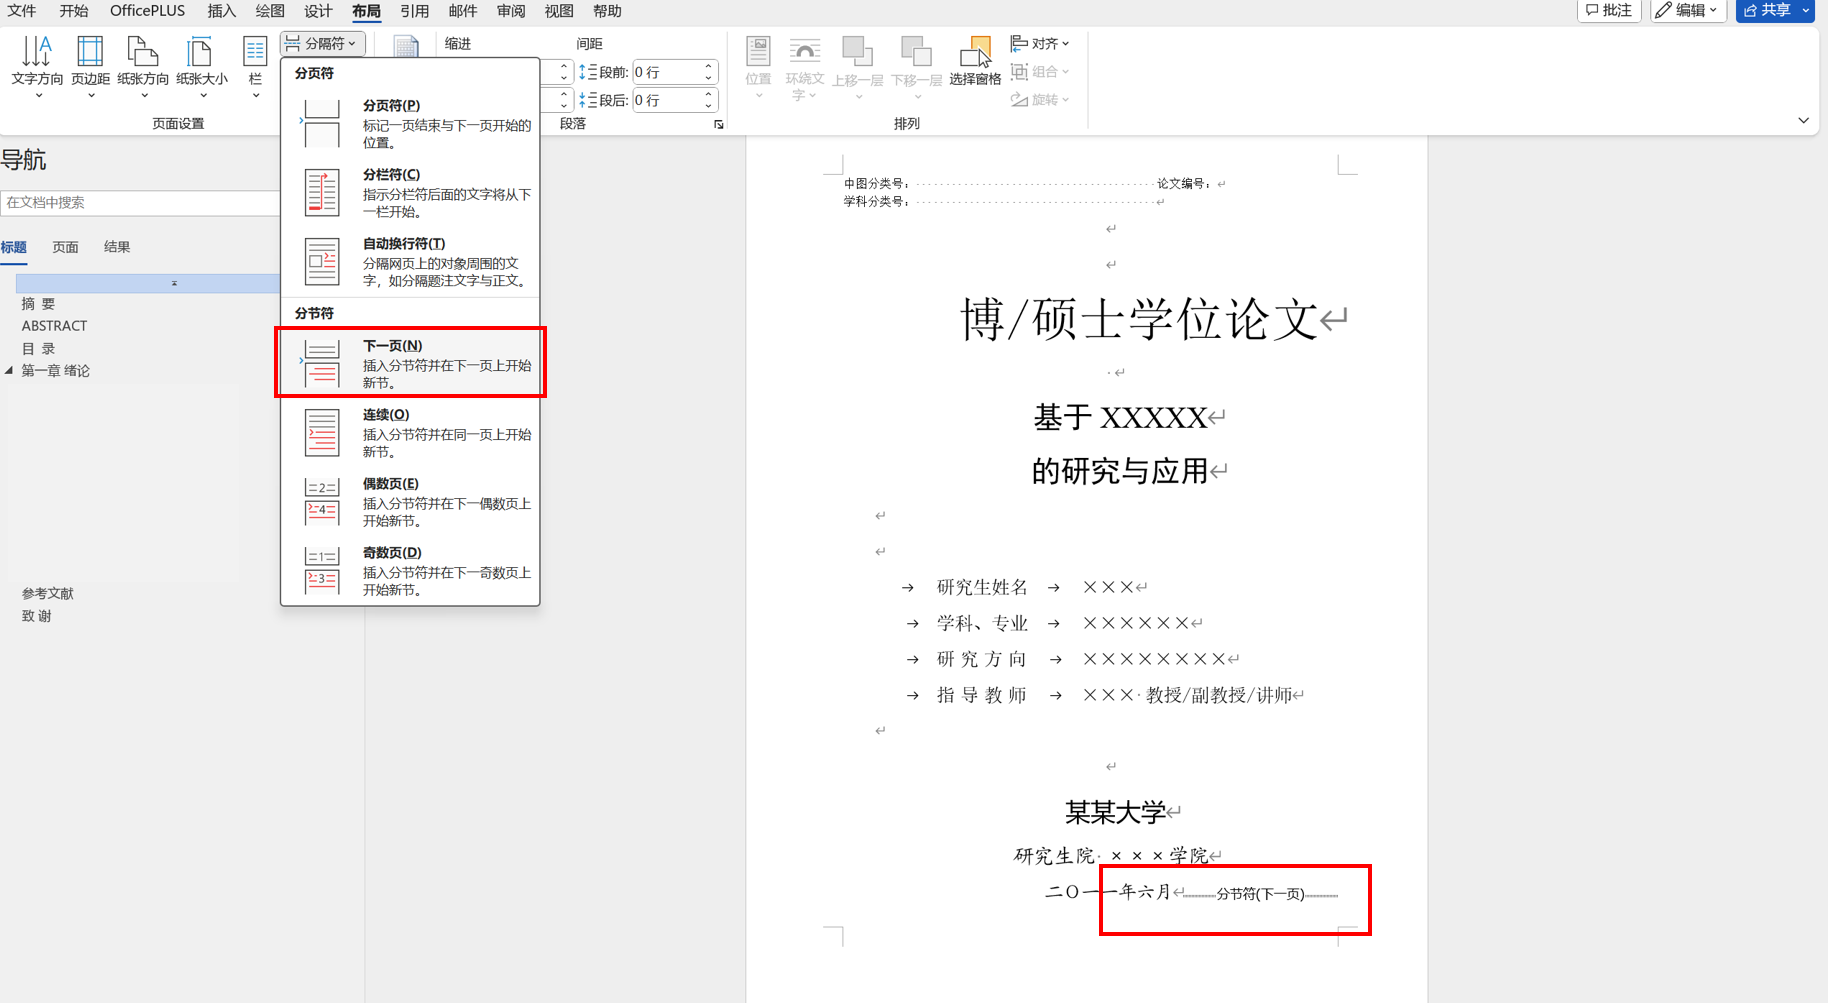Open the Columns (栏) options
The height and width of the screenshot is (1003, 1828).
(255, 67)
